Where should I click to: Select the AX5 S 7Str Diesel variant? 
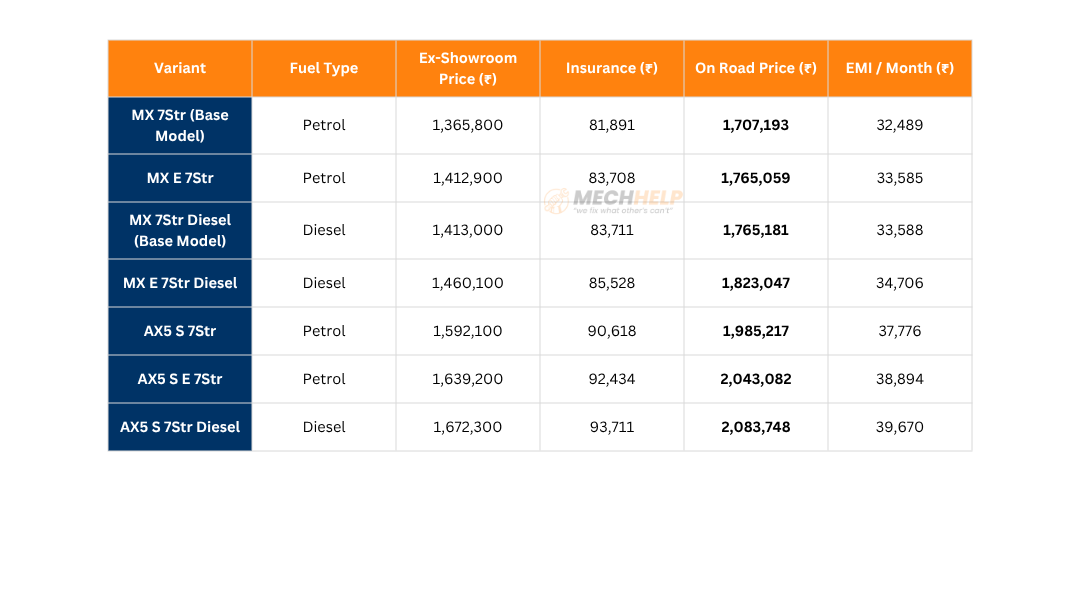[180, 427]
